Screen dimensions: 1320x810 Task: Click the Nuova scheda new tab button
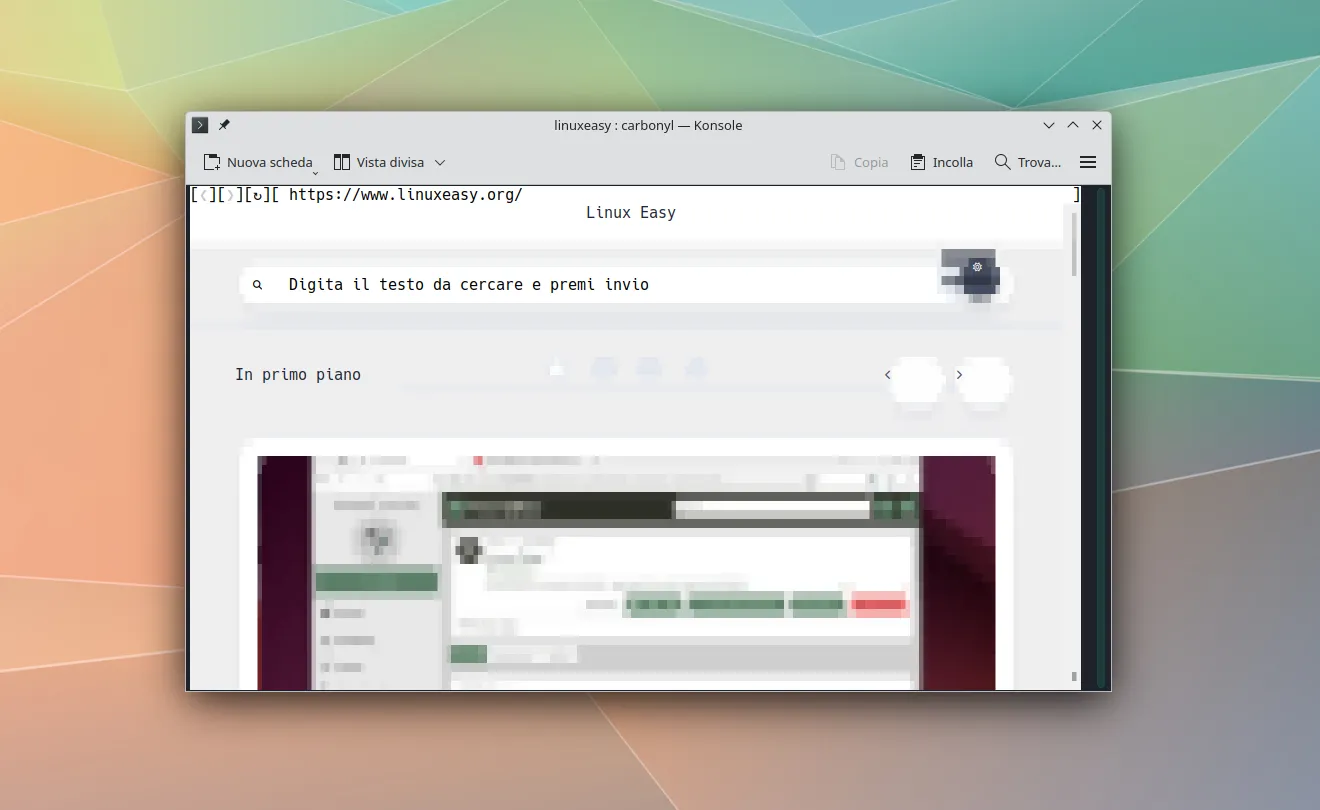pyautogui.click(x=258, y=162)
